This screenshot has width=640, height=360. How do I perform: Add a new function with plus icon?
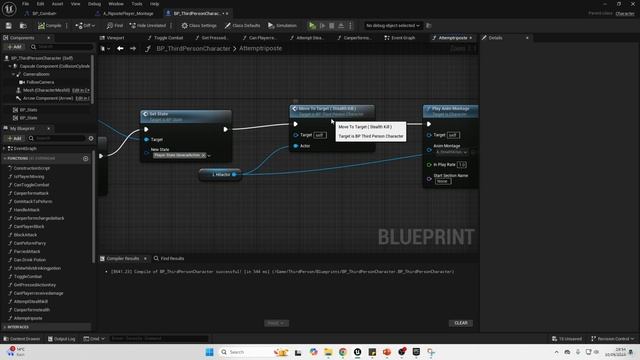point(86,158)
